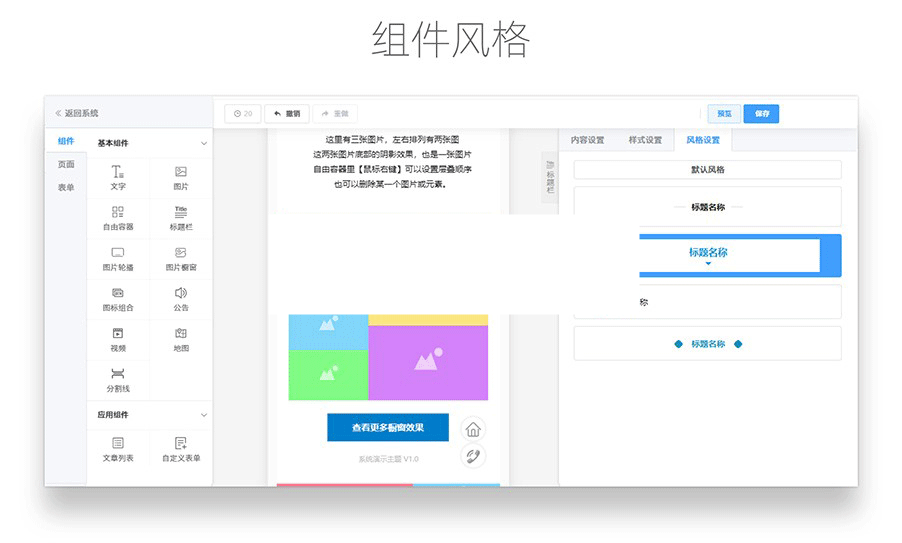Image resolution: width=902 pixels, height=543 pixels.
Task: Add the 视频 video component
Action: tap(118, 334)
